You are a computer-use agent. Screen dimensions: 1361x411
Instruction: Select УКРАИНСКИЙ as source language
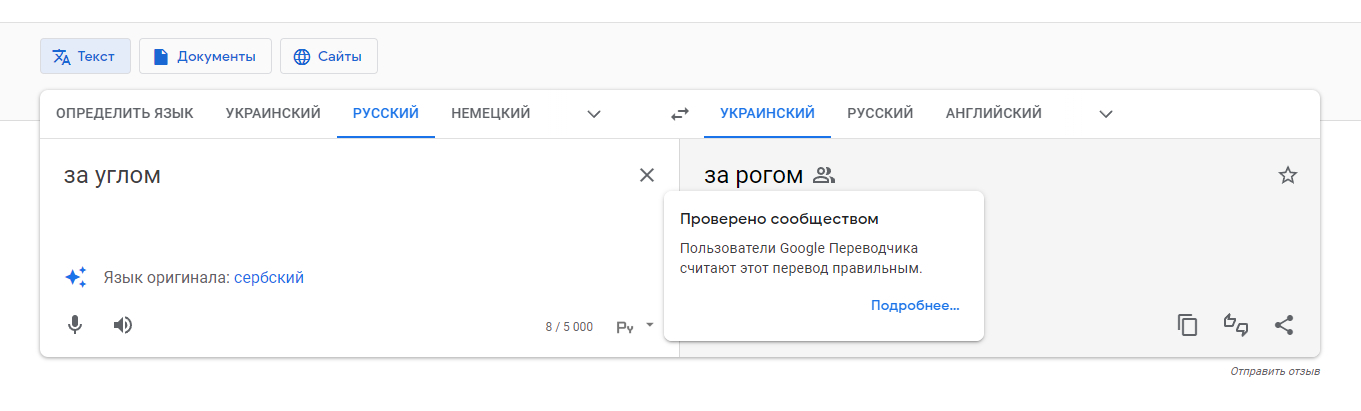[x=273, y=114]
